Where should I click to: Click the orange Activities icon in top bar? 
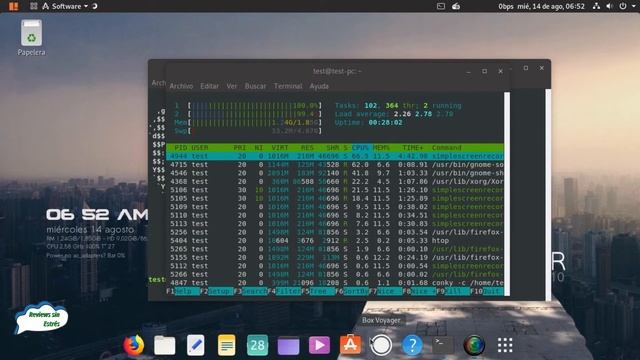[x=13, y=6]
